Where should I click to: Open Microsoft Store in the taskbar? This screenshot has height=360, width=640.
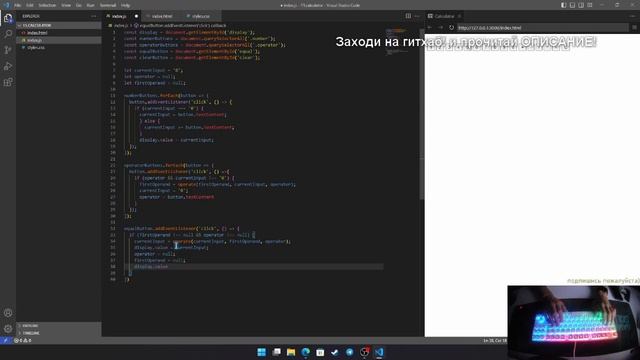tap(320, 352)
